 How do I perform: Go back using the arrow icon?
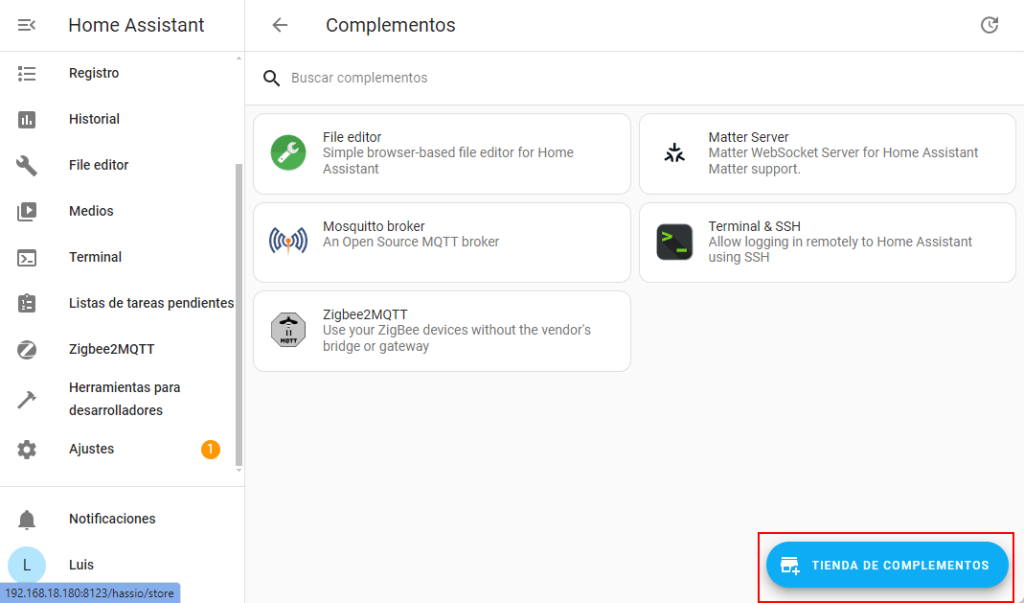[280, 26]
